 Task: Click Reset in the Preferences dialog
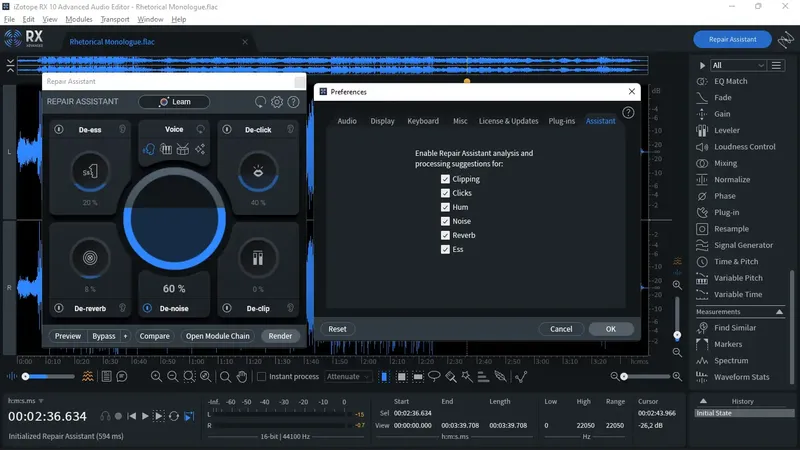(337, 329)
